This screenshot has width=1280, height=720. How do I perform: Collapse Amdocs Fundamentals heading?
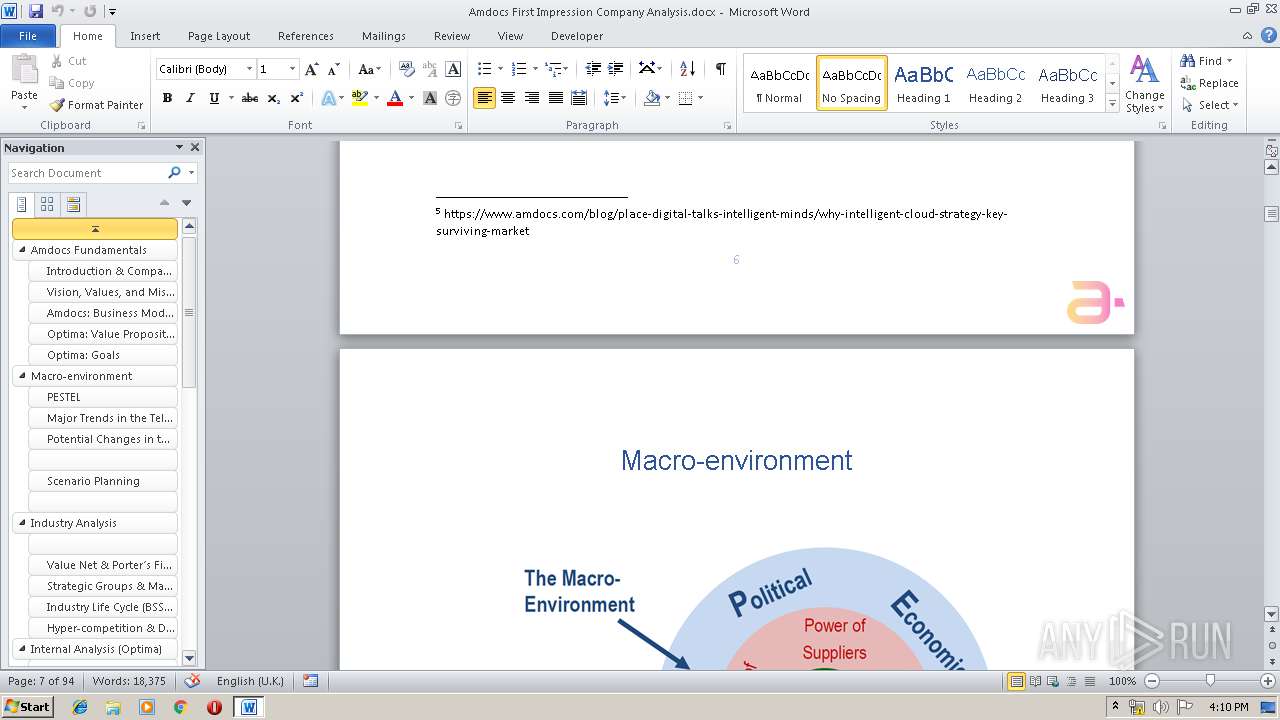click(x=23, y=250)
